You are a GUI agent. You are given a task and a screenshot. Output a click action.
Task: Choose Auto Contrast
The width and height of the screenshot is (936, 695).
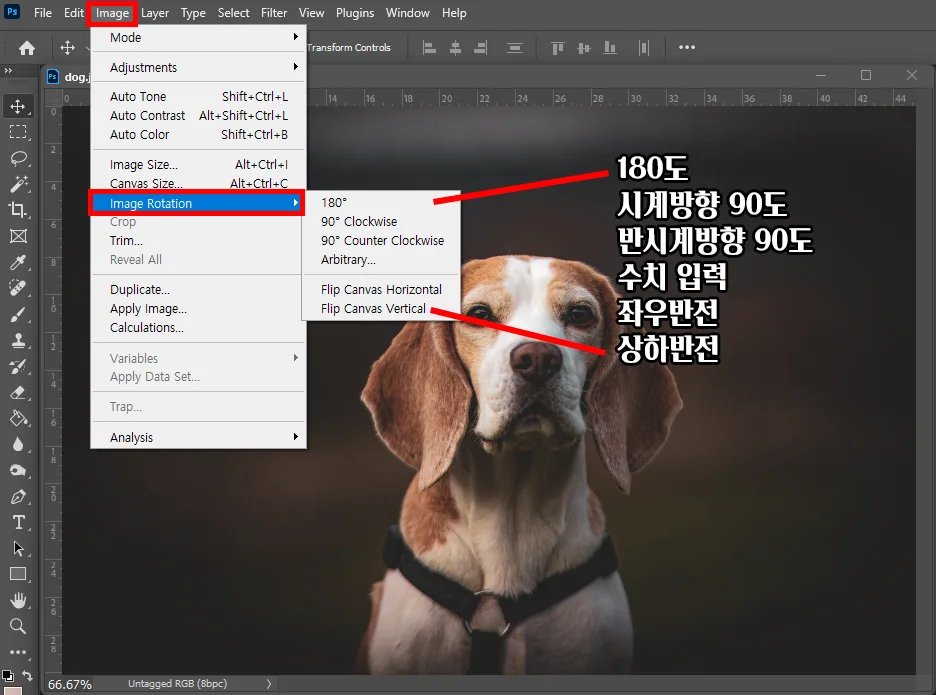click(x=199, y=116)
